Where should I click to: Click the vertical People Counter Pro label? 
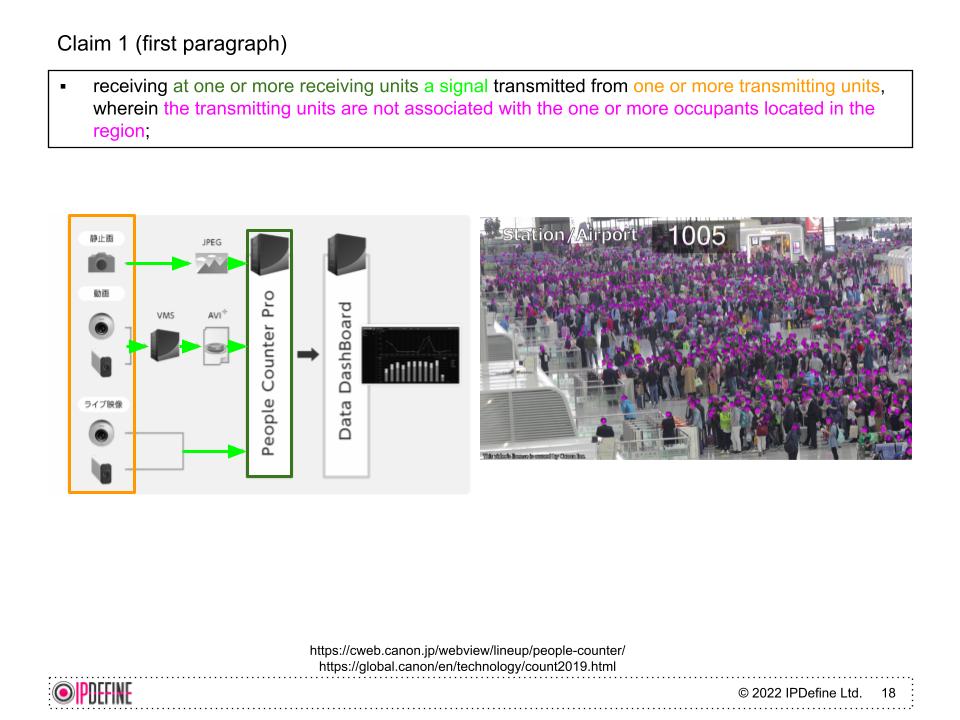point(268,373)
